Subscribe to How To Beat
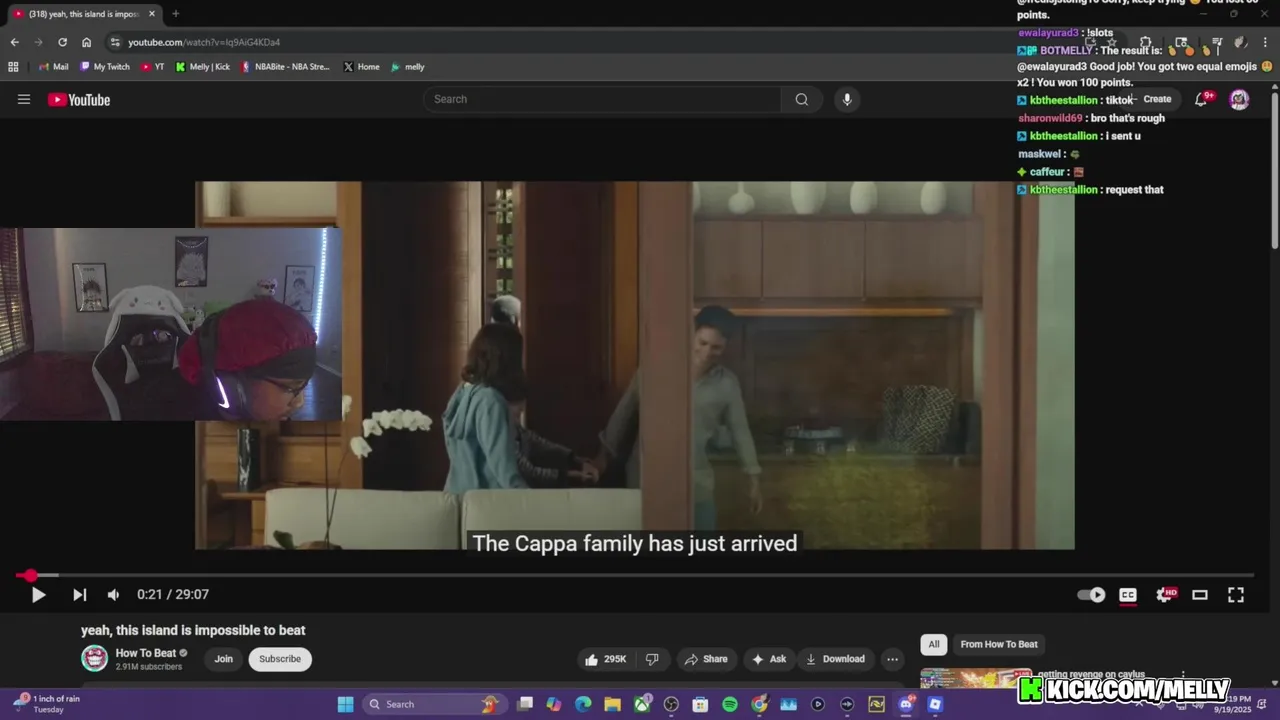 click(x=280, y=659)
